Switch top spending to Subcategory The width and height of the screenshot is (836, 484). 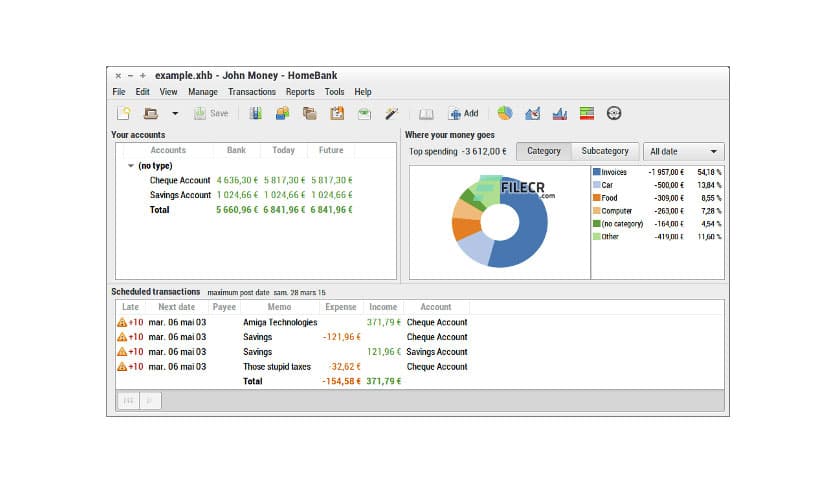tap(605, 151)
